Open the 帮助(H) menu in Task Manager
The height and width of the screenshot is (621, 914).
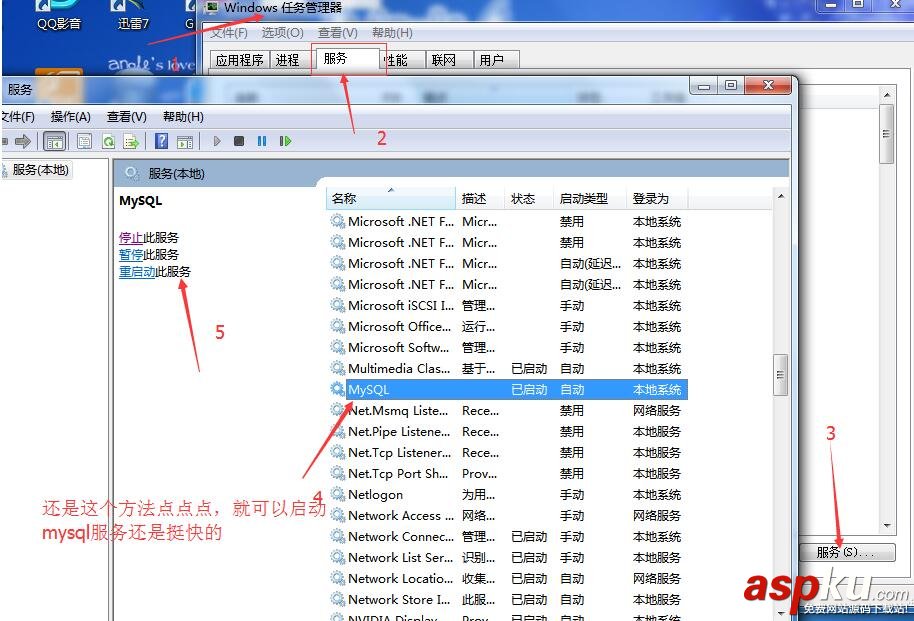tap(392, 33)
